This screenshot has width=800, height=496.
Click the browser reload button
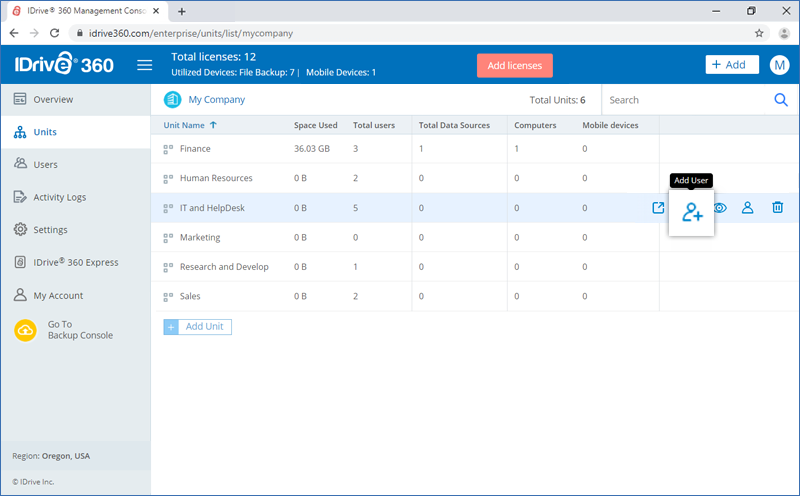click(55, 33)
